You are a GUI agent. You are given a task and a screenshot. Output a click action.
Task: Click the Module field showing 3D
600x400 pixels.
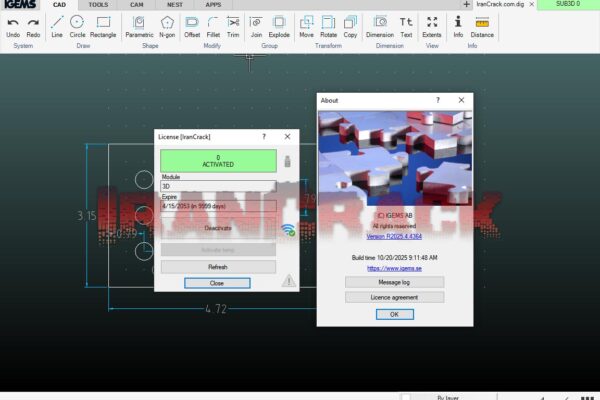tap(218, 186)
